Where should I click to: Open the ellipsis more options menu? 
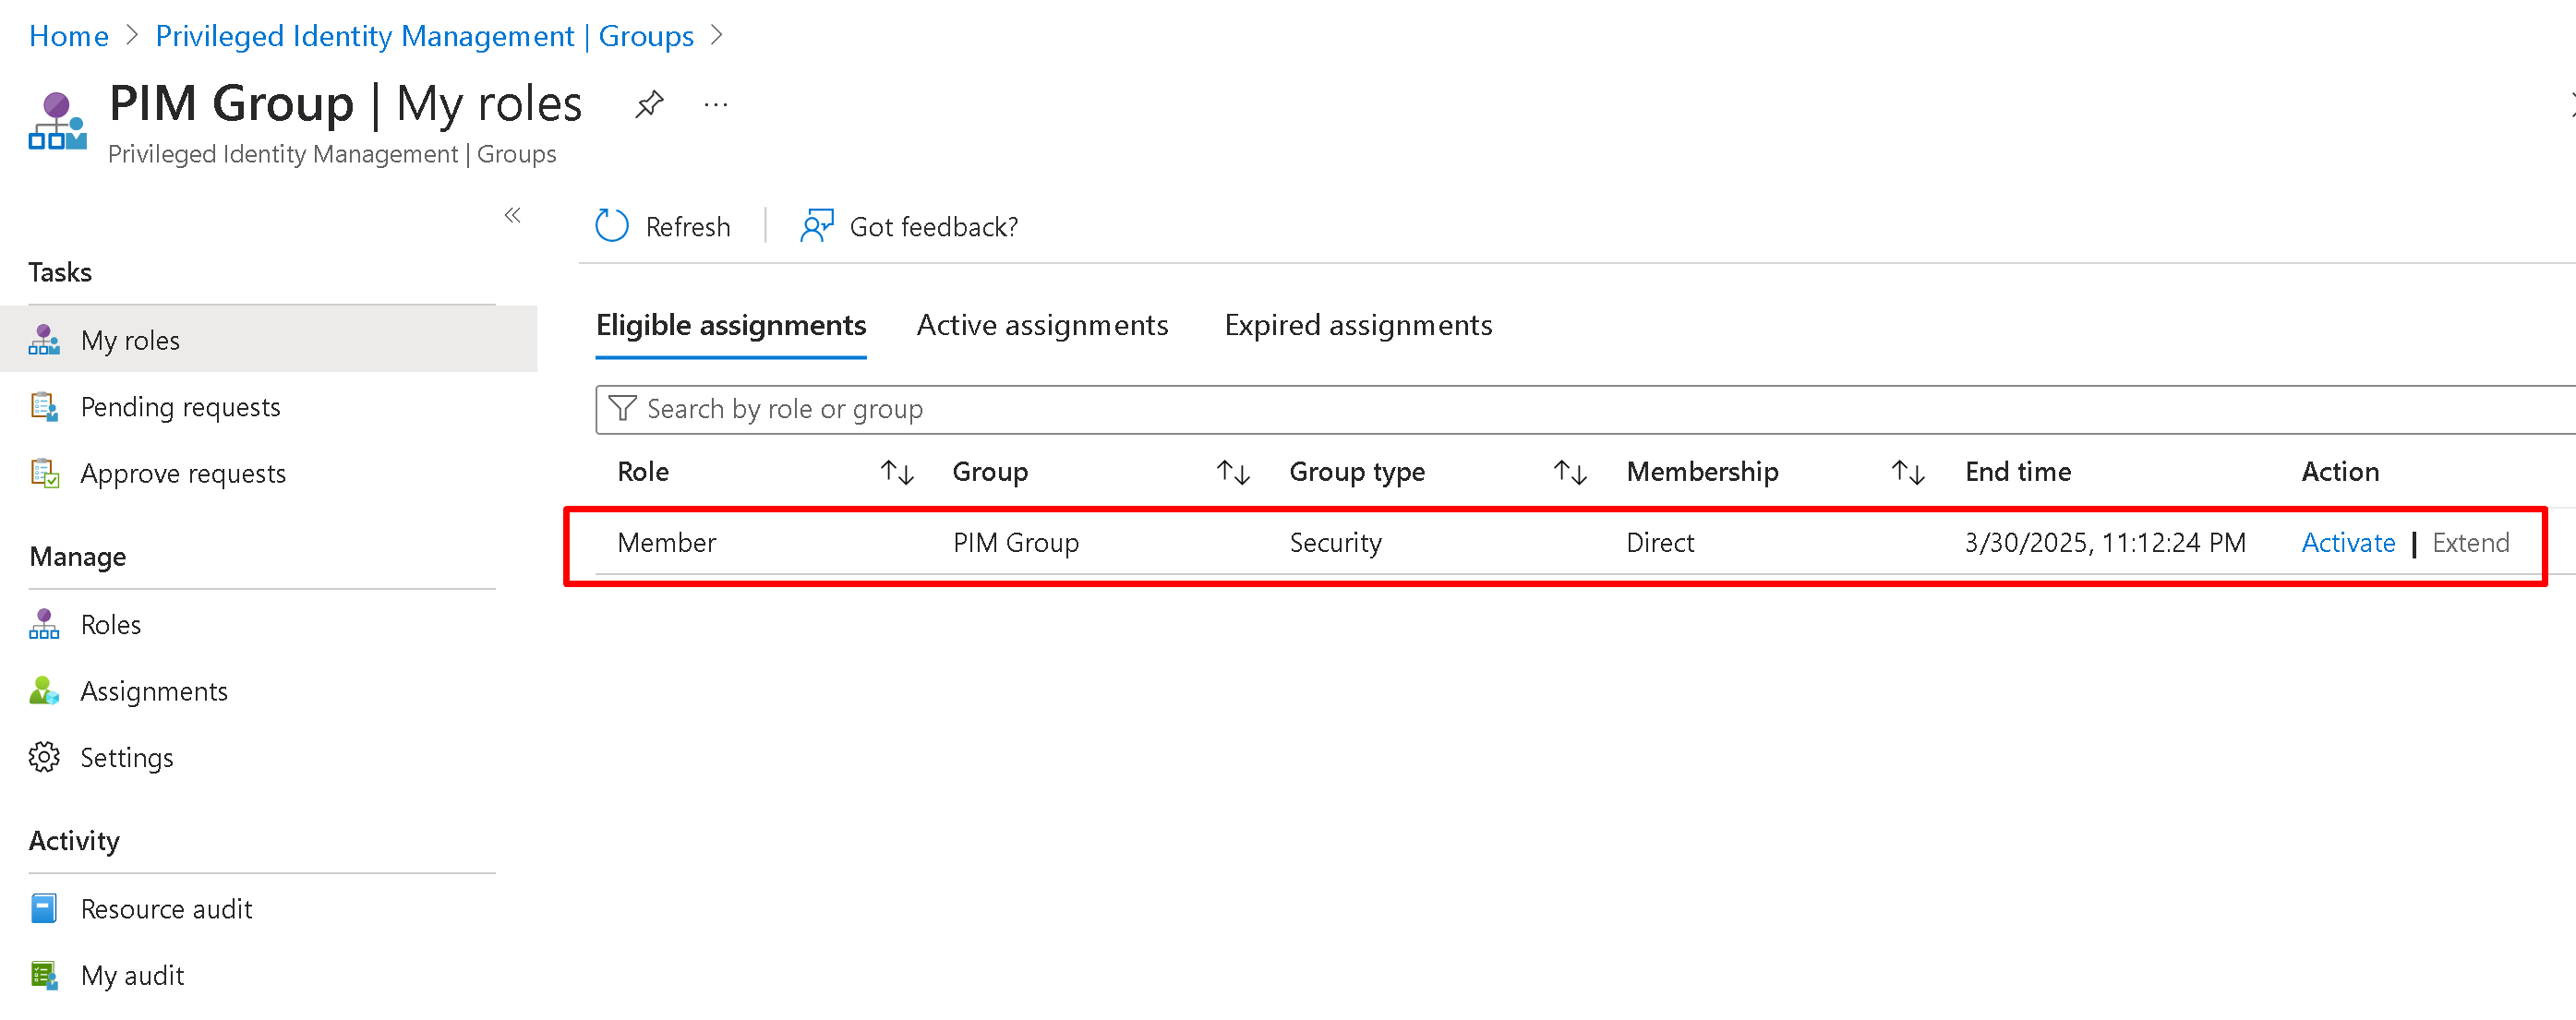click(x=715, y=104)
